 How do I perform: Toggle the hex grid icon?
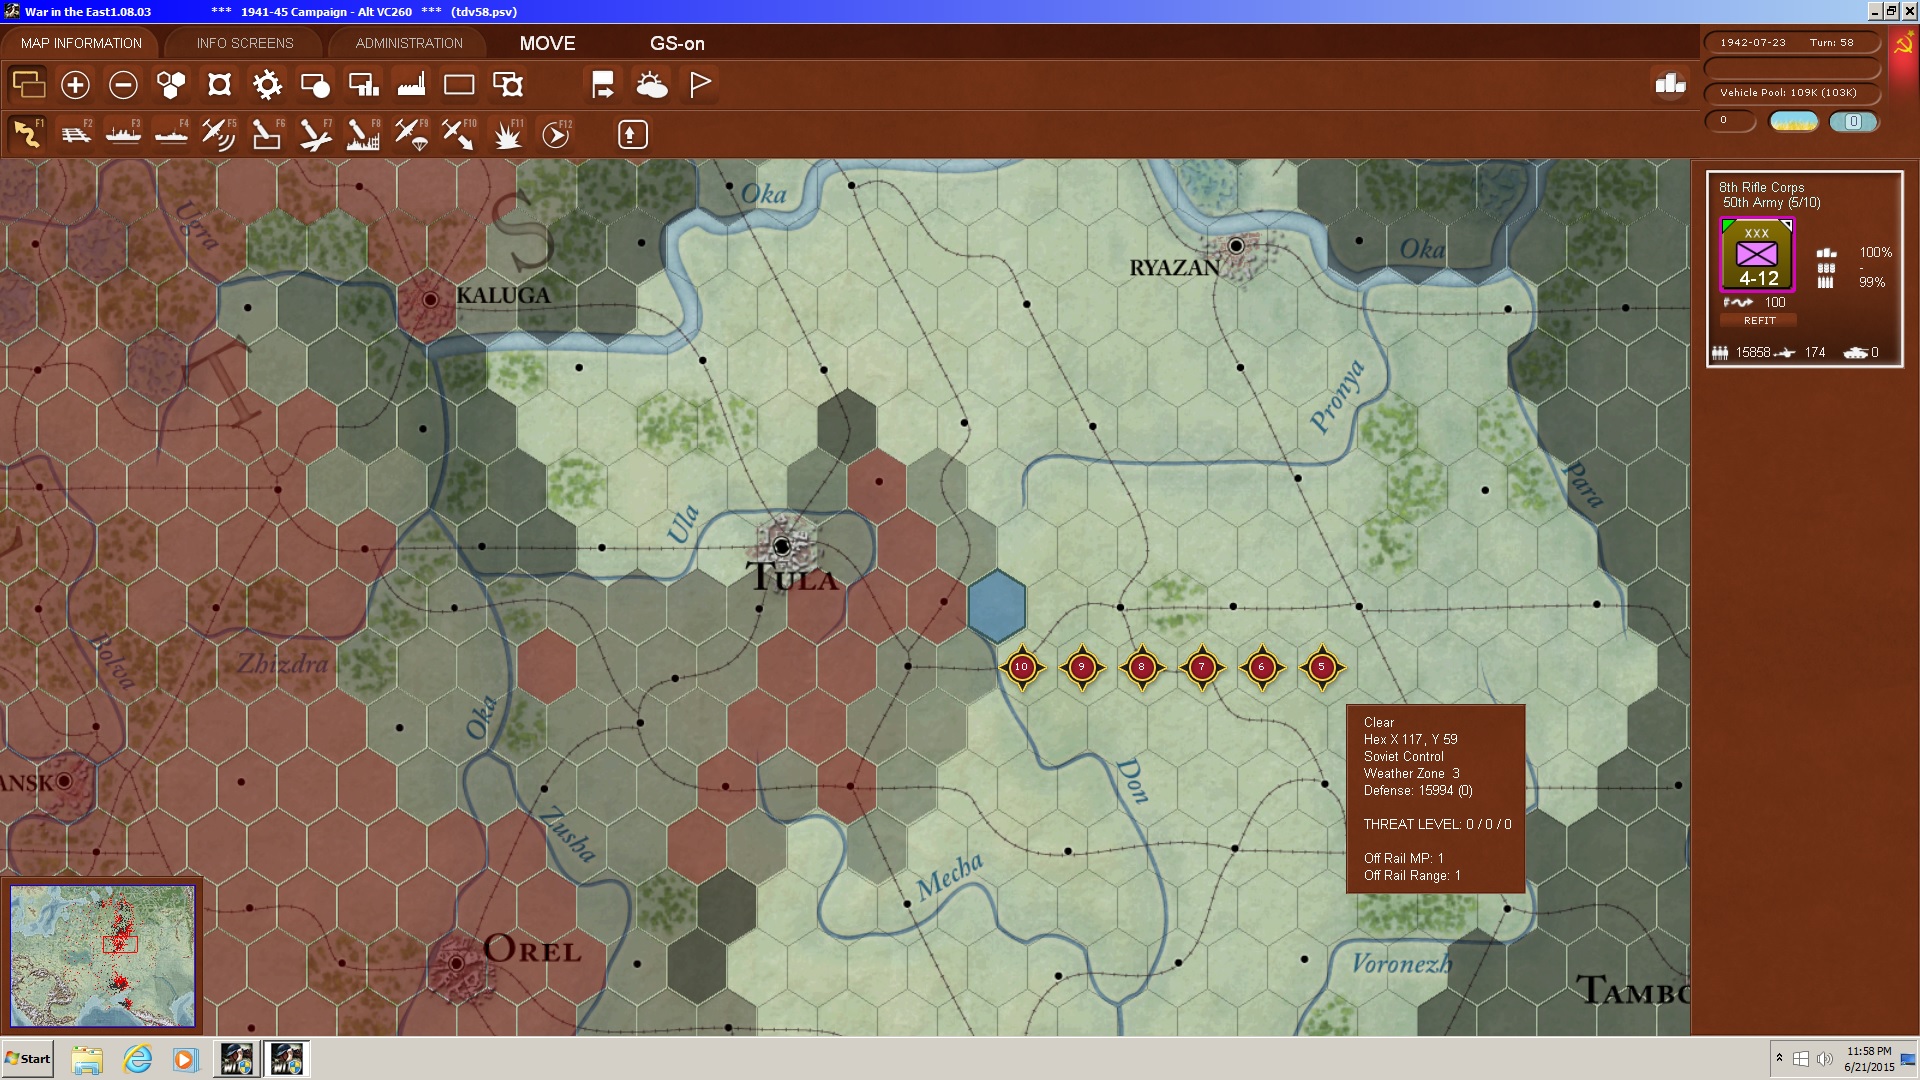pos(171,85)
